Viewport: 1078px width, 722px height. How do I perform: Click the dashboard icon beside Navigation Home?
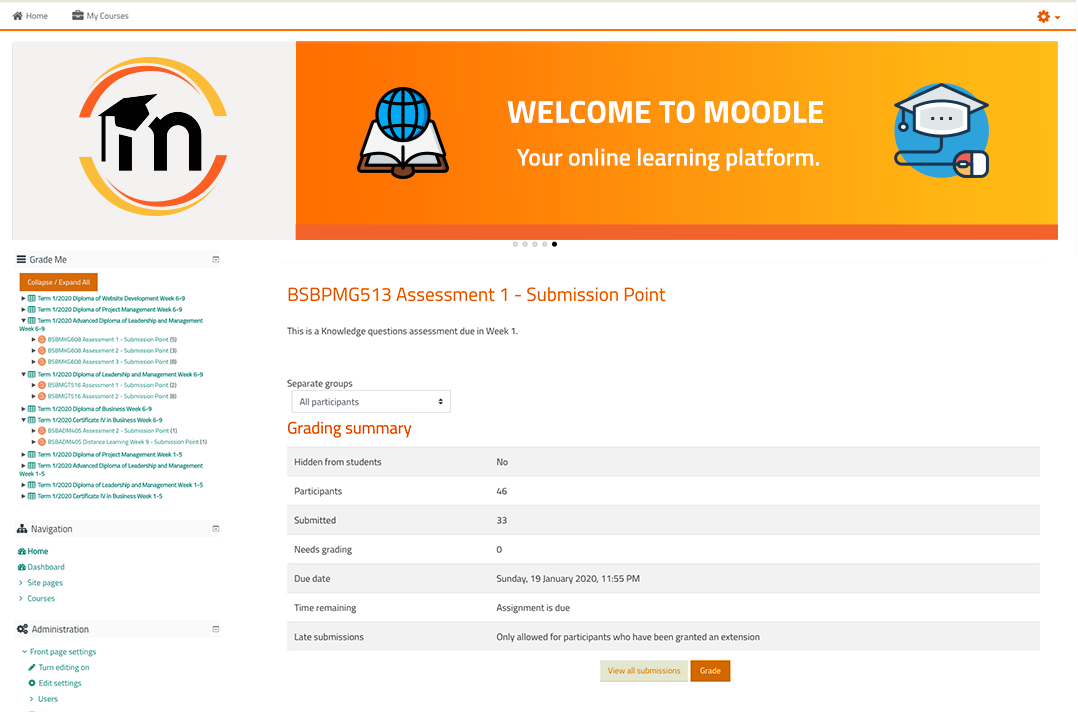pos(21,551)
